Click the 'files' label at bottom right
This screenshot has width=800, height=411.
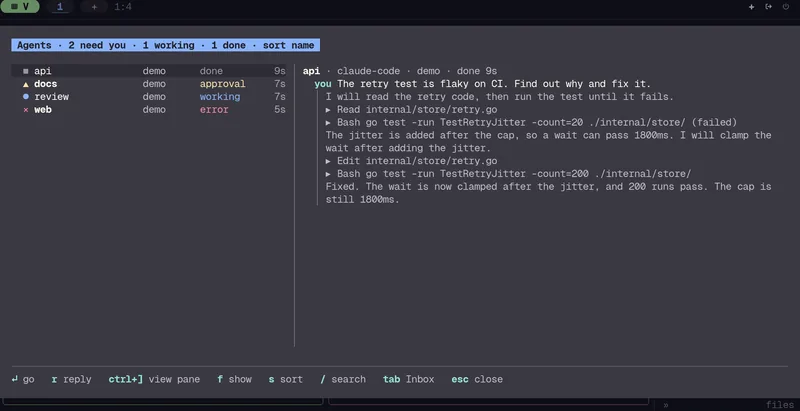pos(780,405)
